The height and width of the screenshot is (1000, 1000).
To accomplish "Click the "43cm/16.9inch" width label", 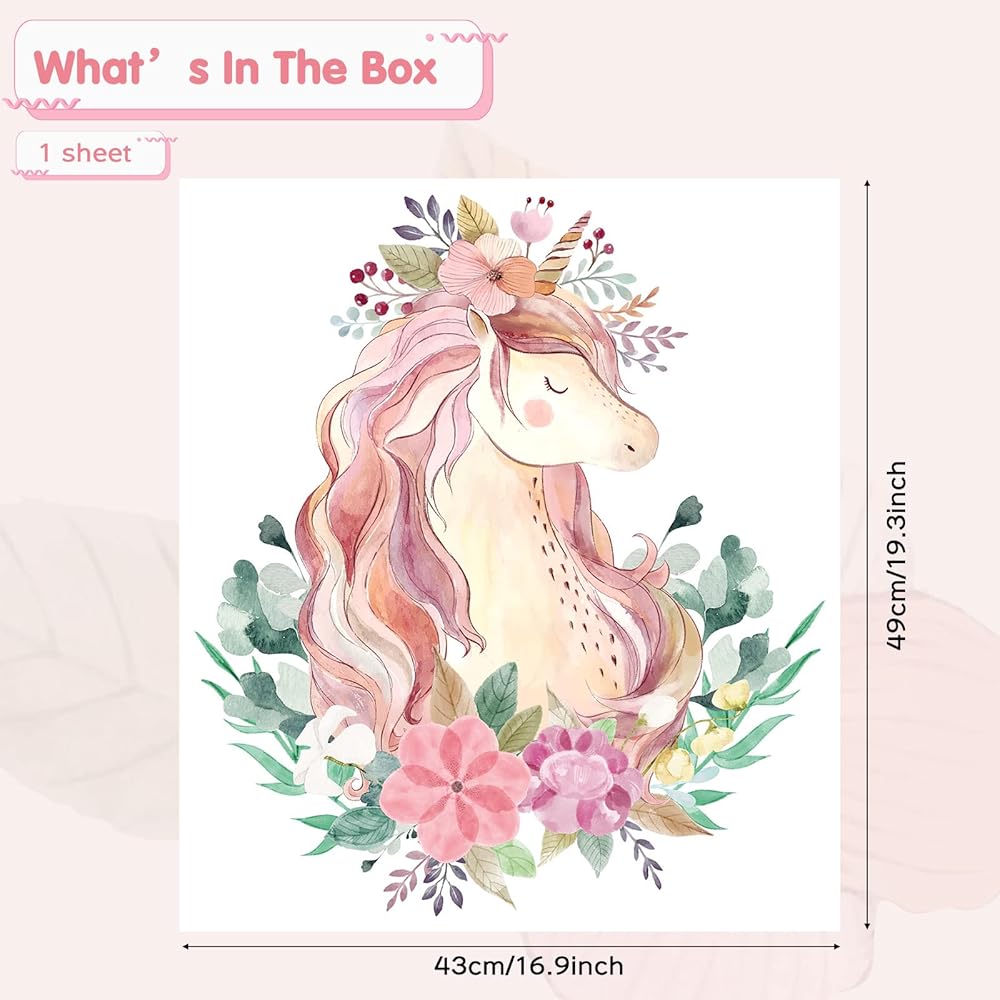I will [x=529, y=966].
